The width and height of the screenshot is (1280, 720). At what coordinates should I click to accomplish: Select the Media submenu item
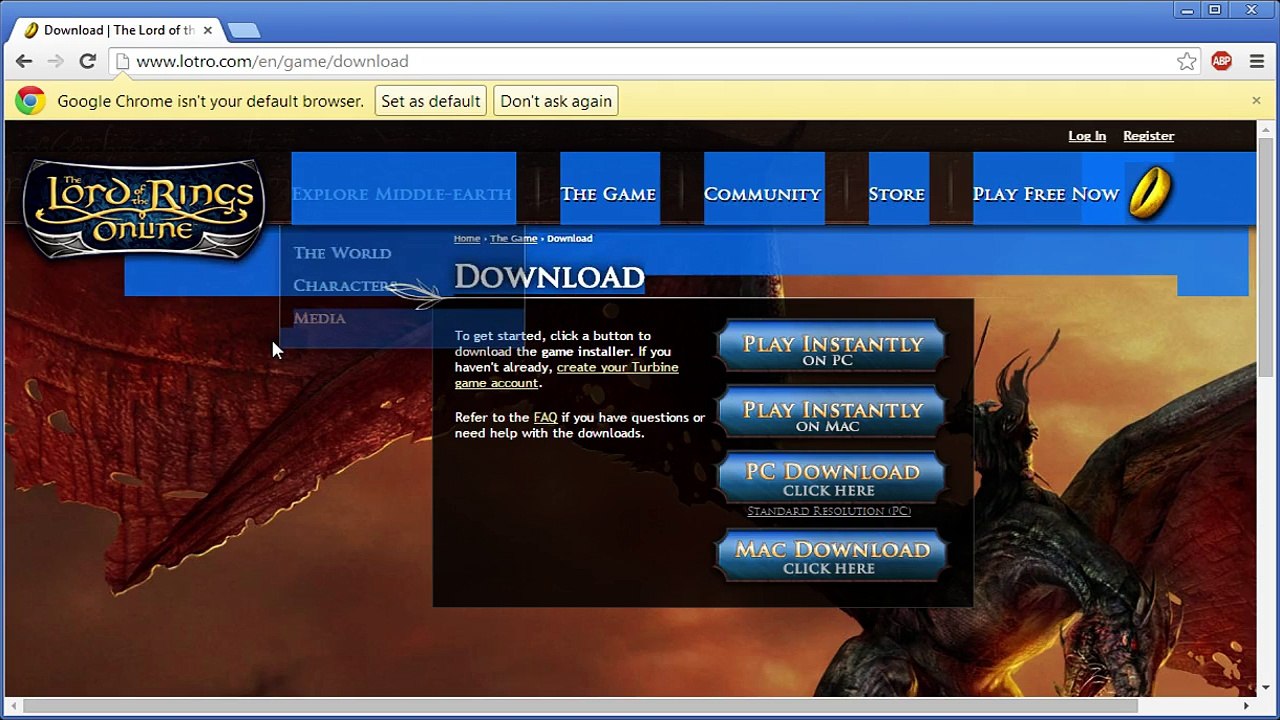[x=320, y=318]
